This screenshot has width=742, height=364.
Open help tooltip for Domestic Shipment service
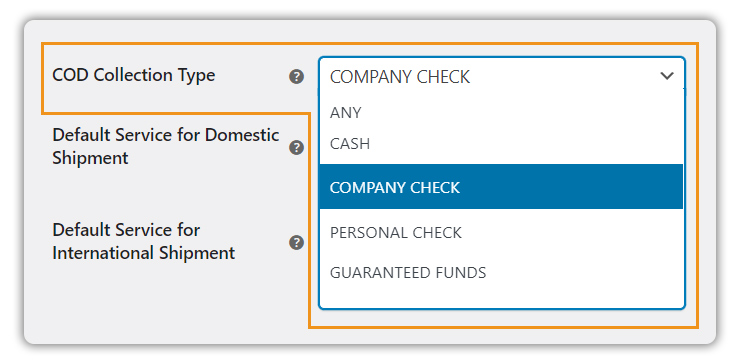coord(296,148)
